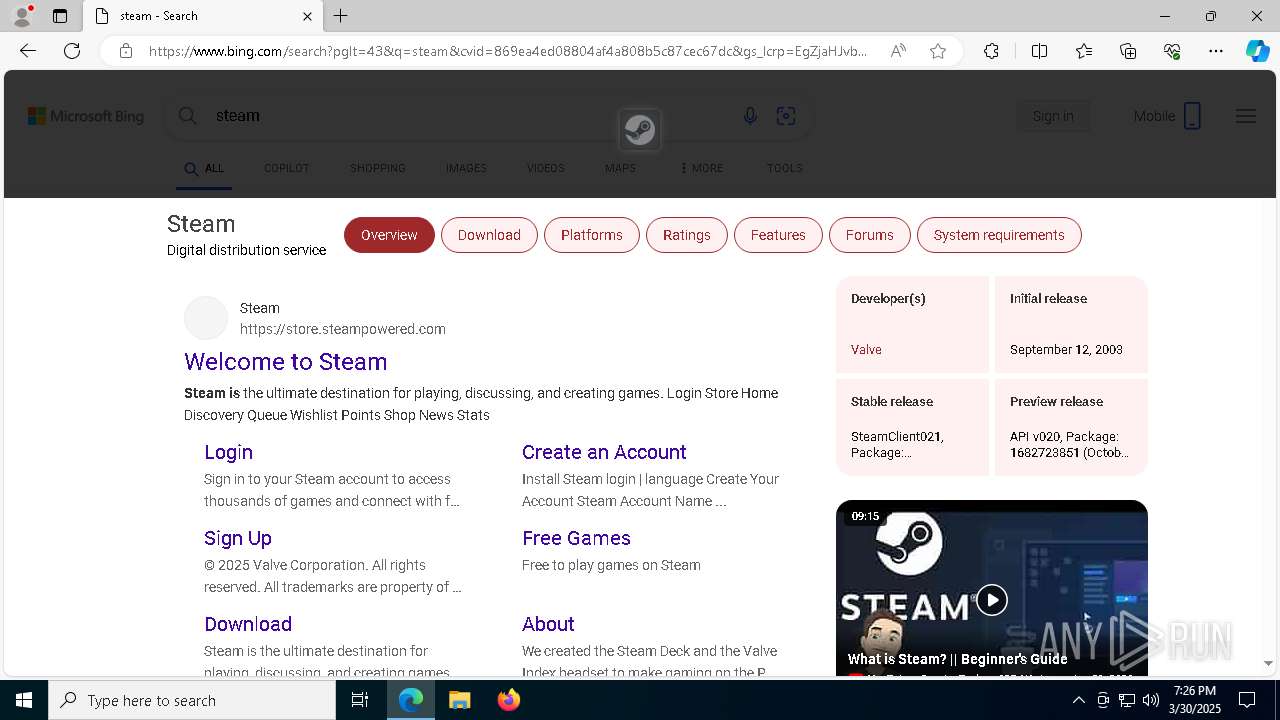Open the Copilot sidebar
This screenshot has width=1280, height=720.
(1257, 51)
